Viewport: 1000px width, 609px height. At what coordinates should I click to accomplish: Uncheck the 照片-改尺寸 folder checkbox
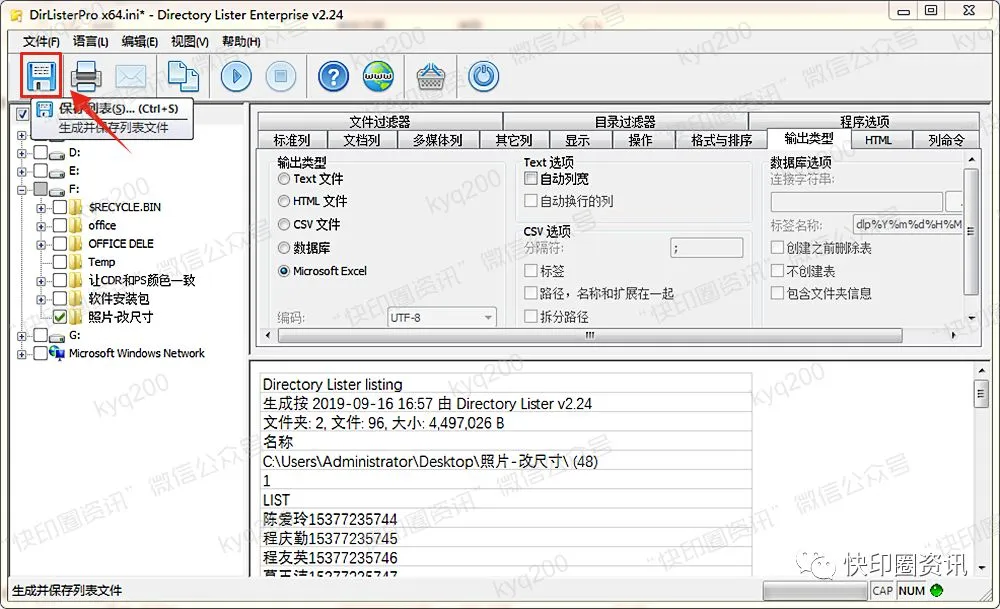click(60, 316)
